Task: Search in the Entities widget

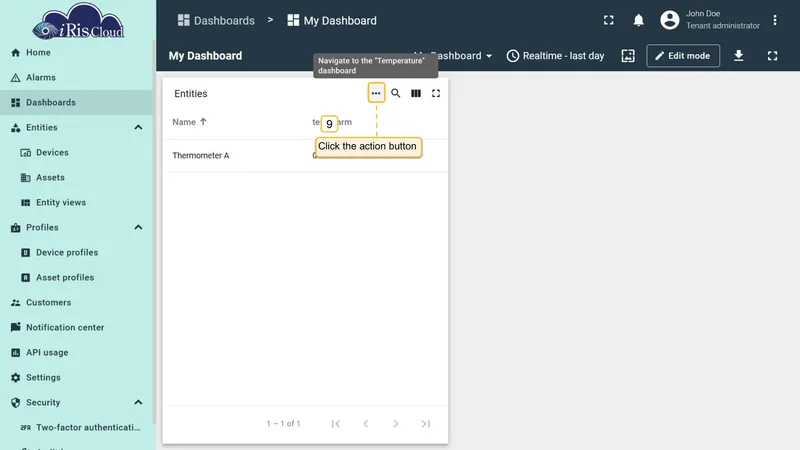Action: [395, 93]
